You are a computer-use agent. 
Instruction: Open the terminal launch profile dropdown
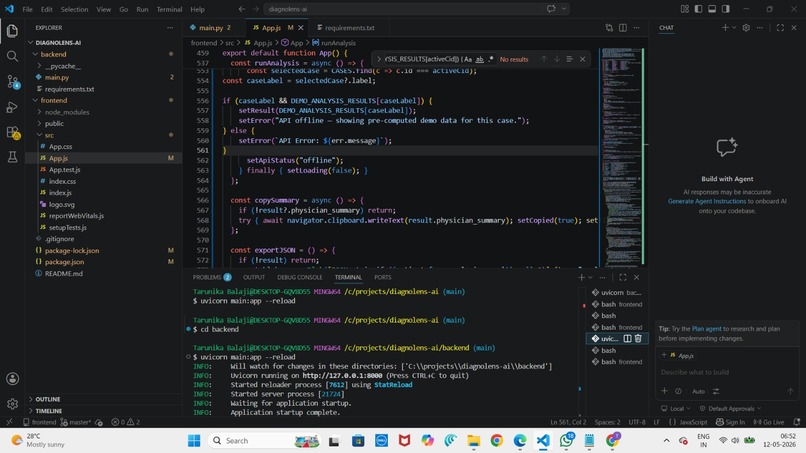(590, 278)
